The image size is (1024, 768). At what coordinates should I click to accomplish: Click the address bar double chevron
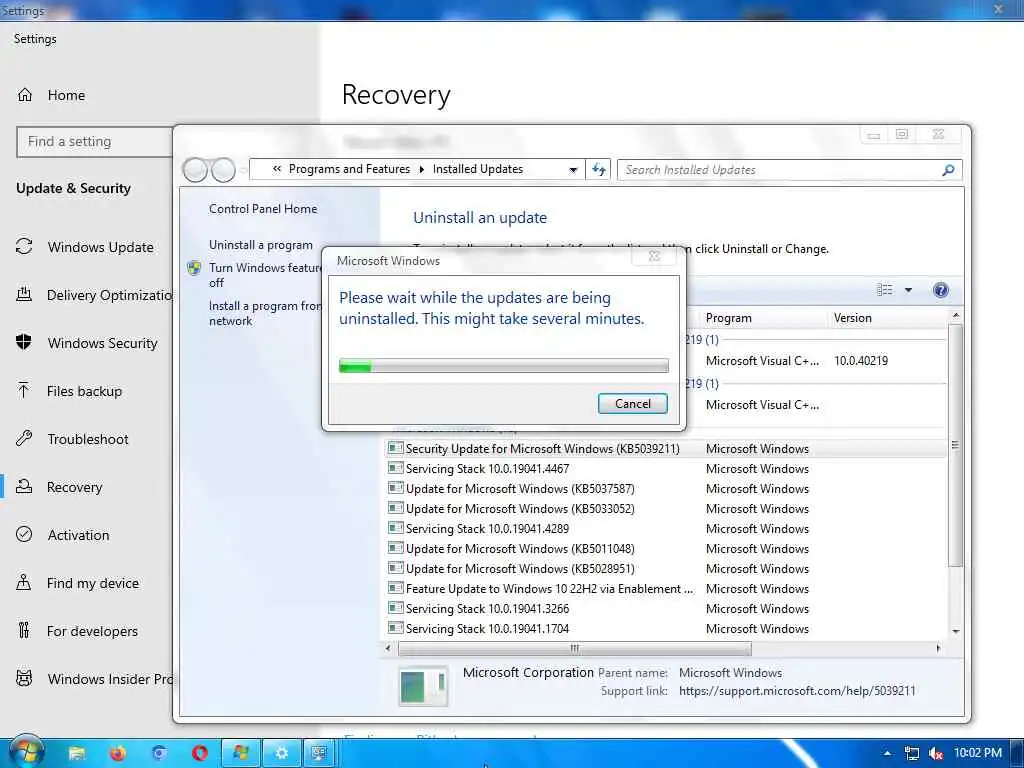pyautogui.click(x=277, y=169)
